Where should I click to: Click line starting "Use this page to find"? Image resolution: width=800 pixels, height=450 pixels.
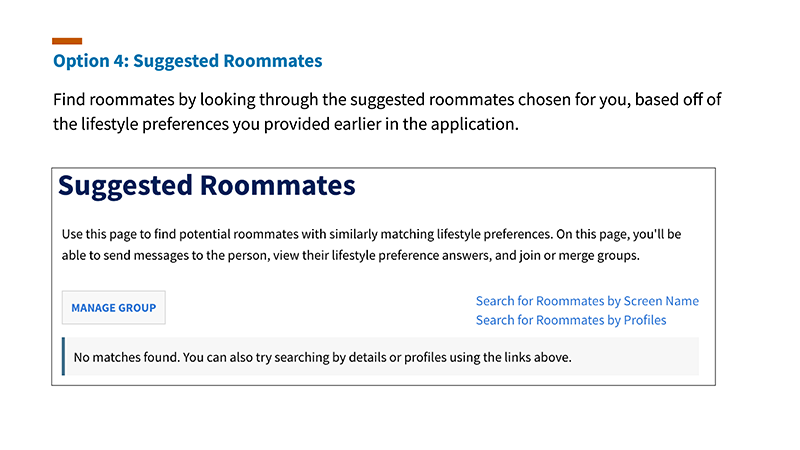pyautogui.click(x=371, y=234)
